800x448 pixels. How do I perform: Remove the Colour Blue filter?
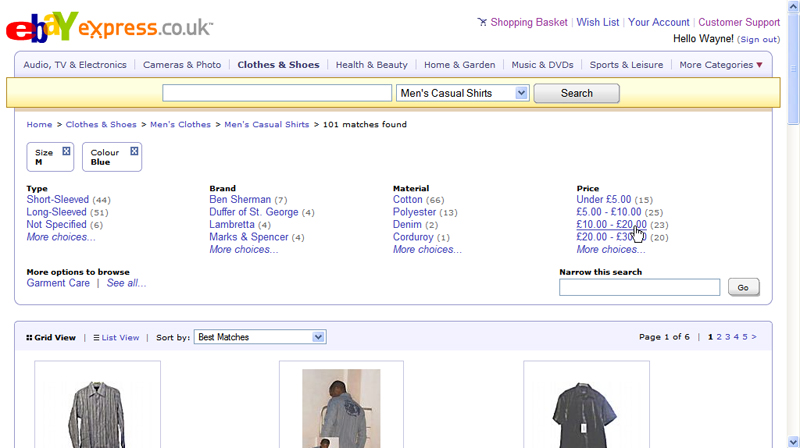134,151
